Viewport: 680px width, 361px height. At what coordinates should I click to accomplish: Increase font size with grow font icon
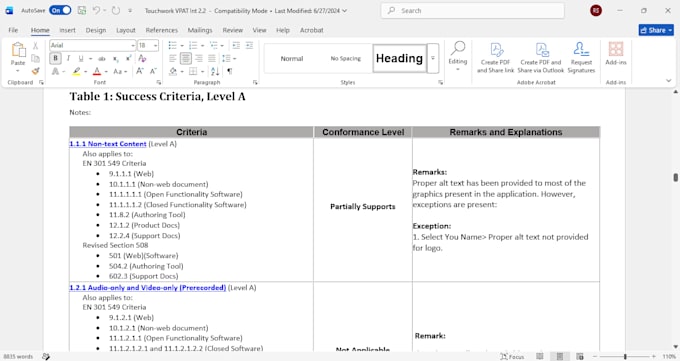pyautogui.click(x=140, y=71)
